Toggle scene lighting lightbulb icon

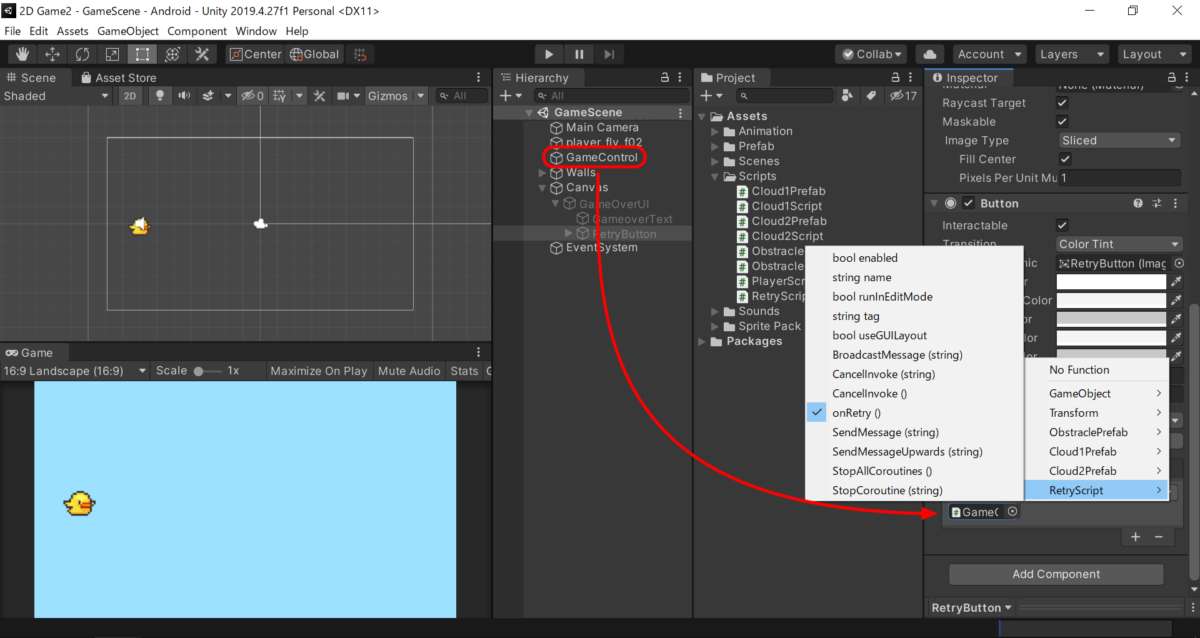(x=158, y=96)
